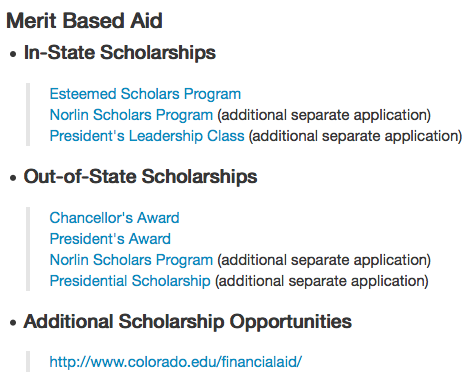Click the gray quote bar beside the financialaid URL

coord(28,362)
